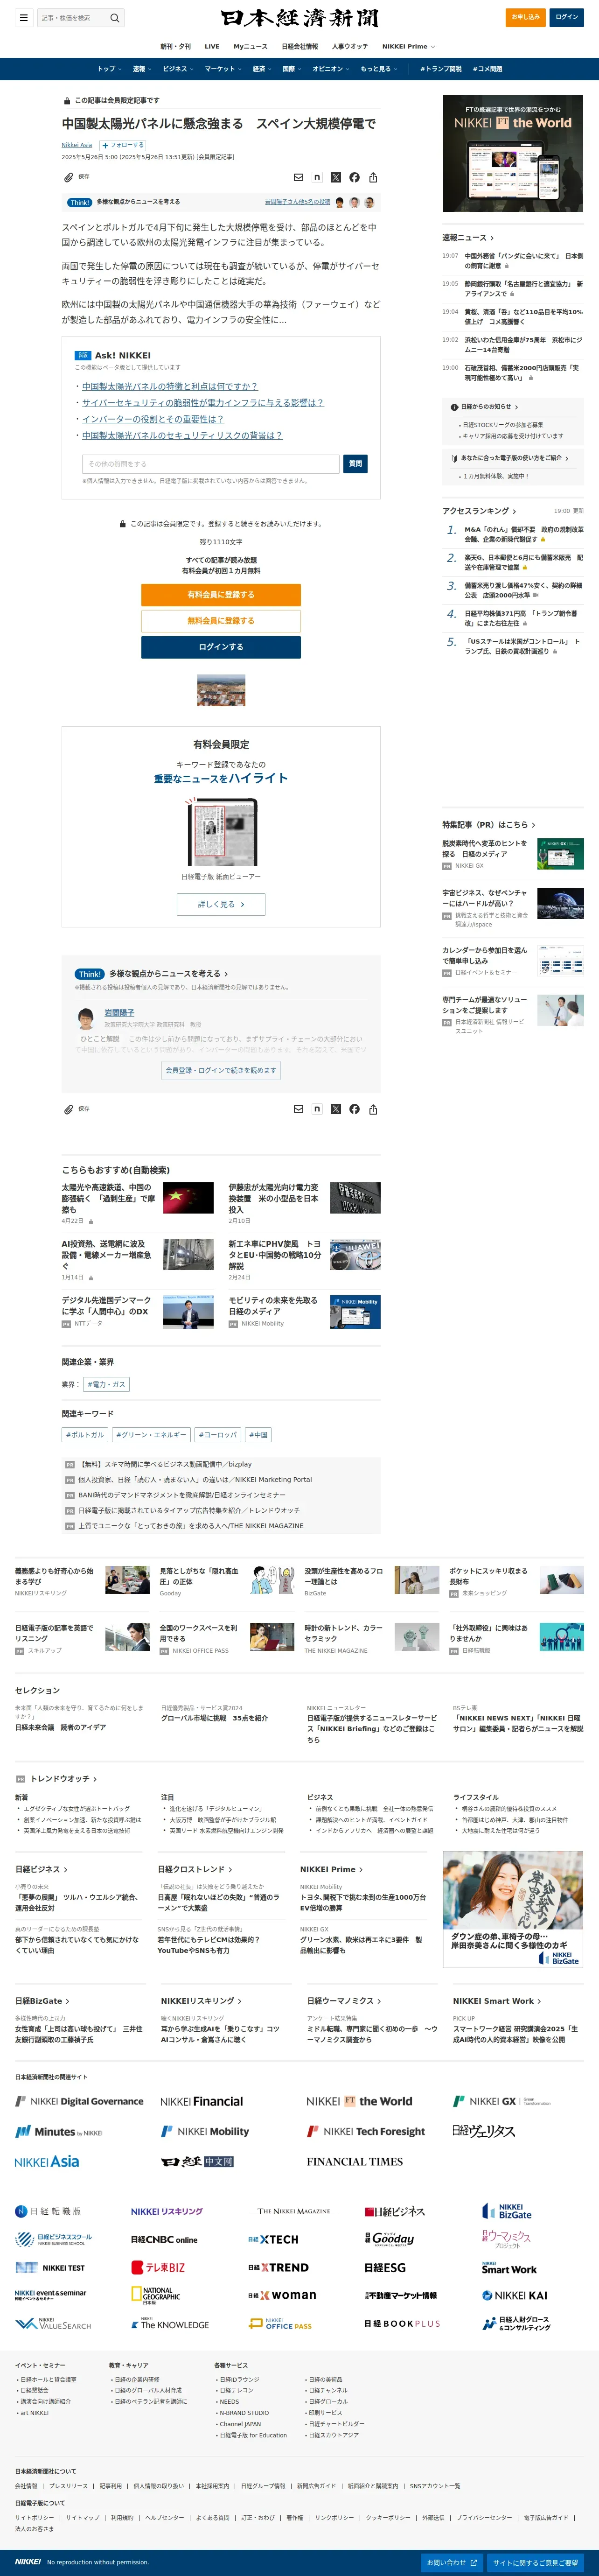
Task: Expand the もっと見る navigation dropdown
Action: pos(379,69)
